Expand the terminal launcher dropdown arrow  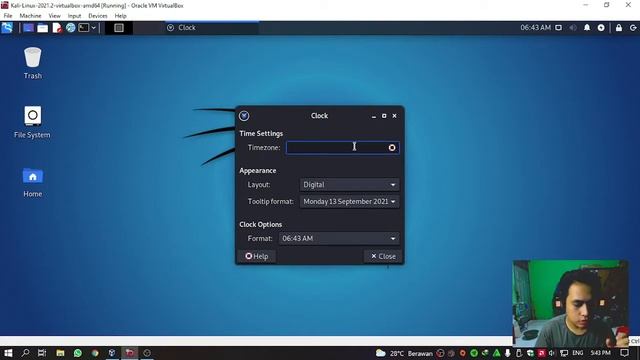tap(93, 28)
